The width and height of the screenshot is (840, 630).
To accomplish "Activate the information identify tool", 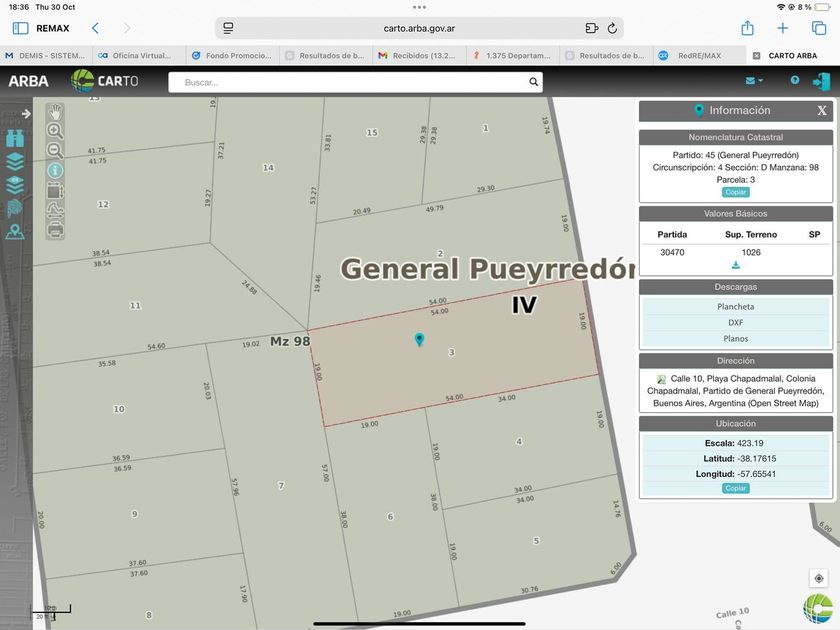I will click(x=55, y=170).
